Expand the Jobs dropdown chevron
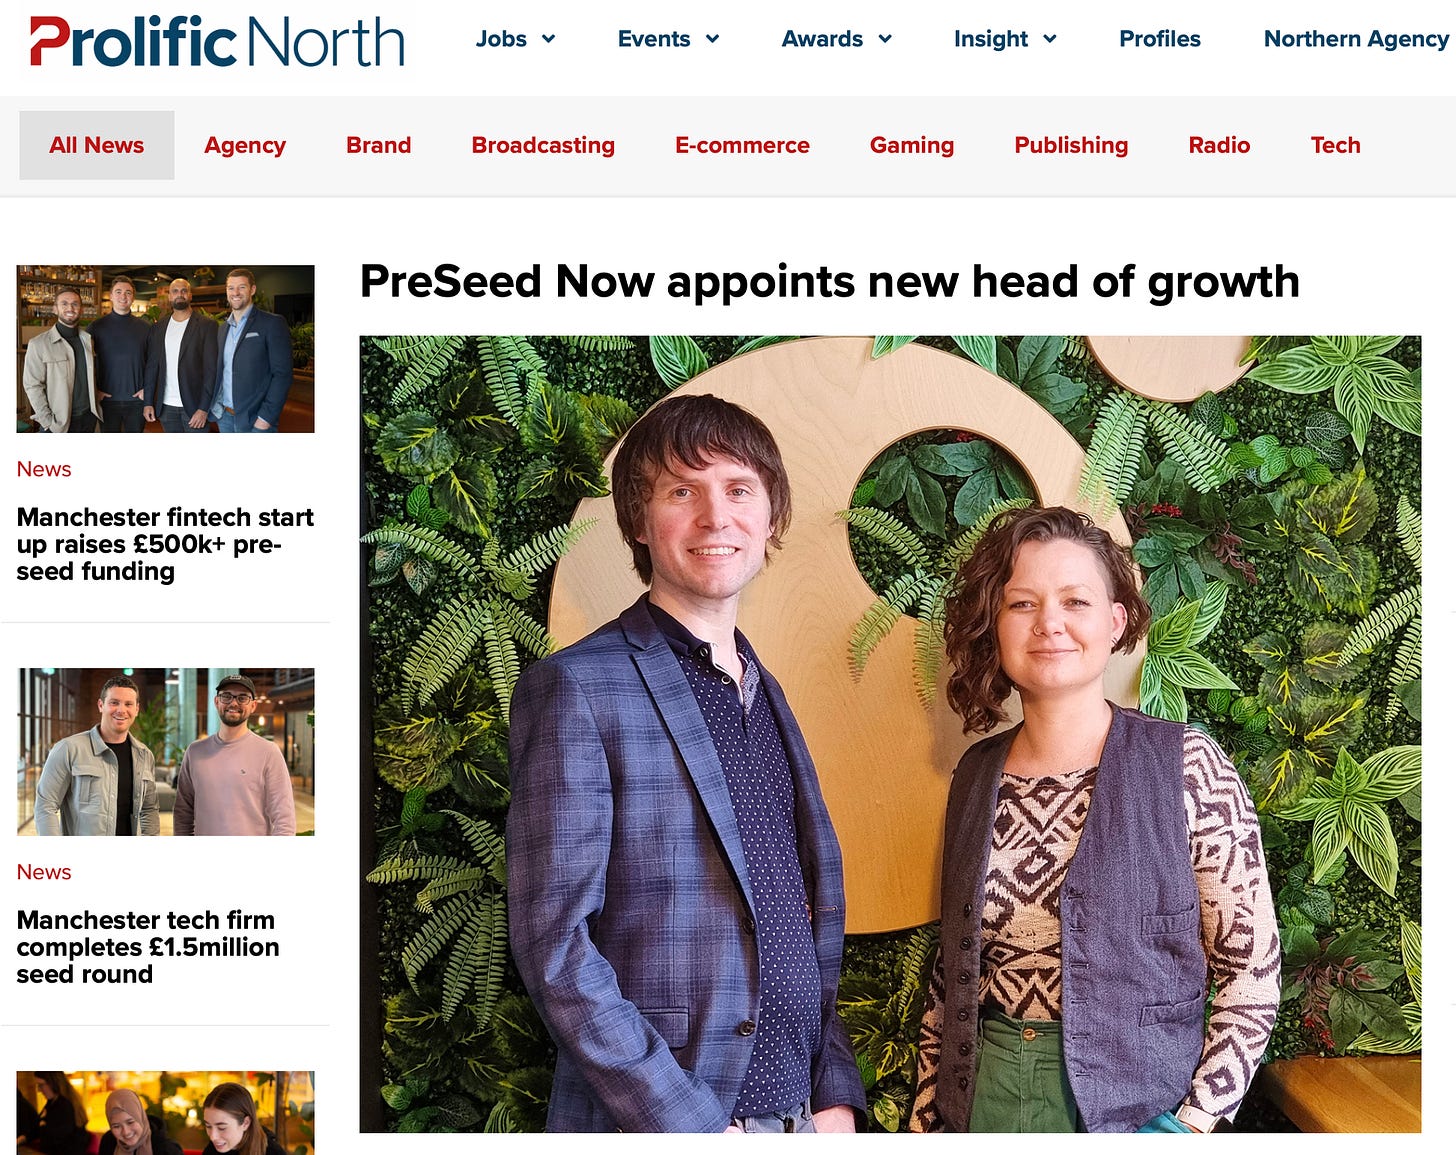This screenshot has height=1155, width=1456. pyautogui.click(x=548, y=39)
